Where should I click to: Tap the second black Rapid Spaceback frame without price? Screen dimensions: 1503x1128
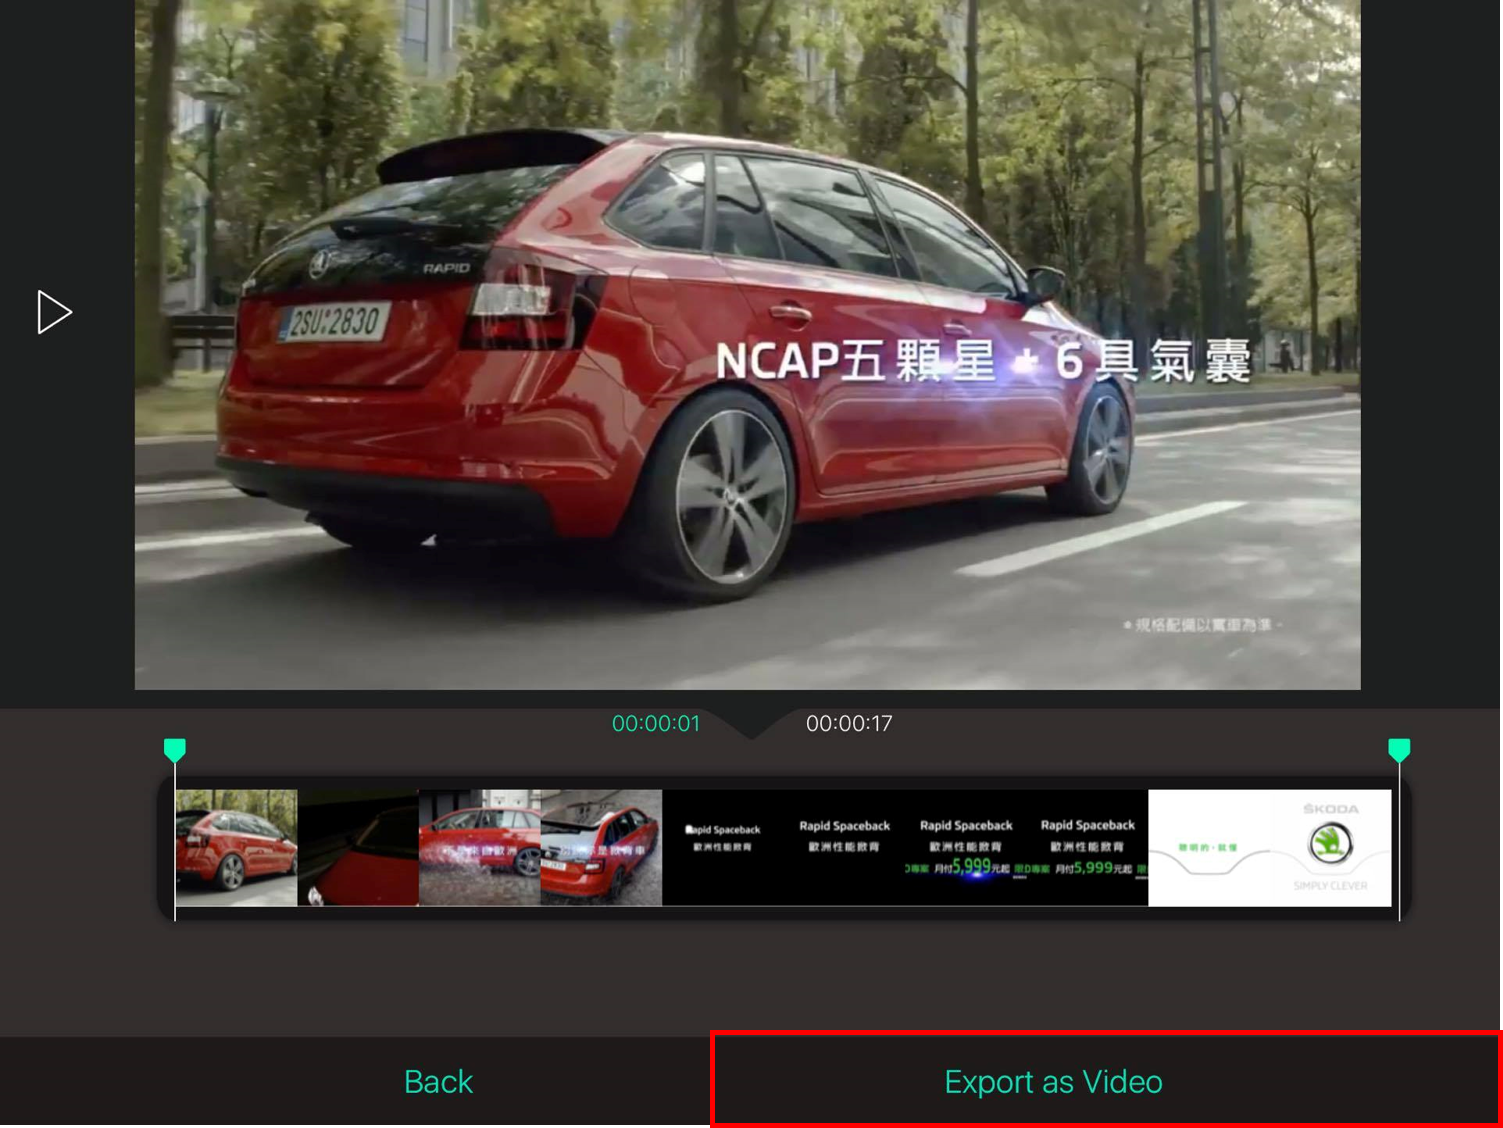pyautogui.click(x=844, y=848)
